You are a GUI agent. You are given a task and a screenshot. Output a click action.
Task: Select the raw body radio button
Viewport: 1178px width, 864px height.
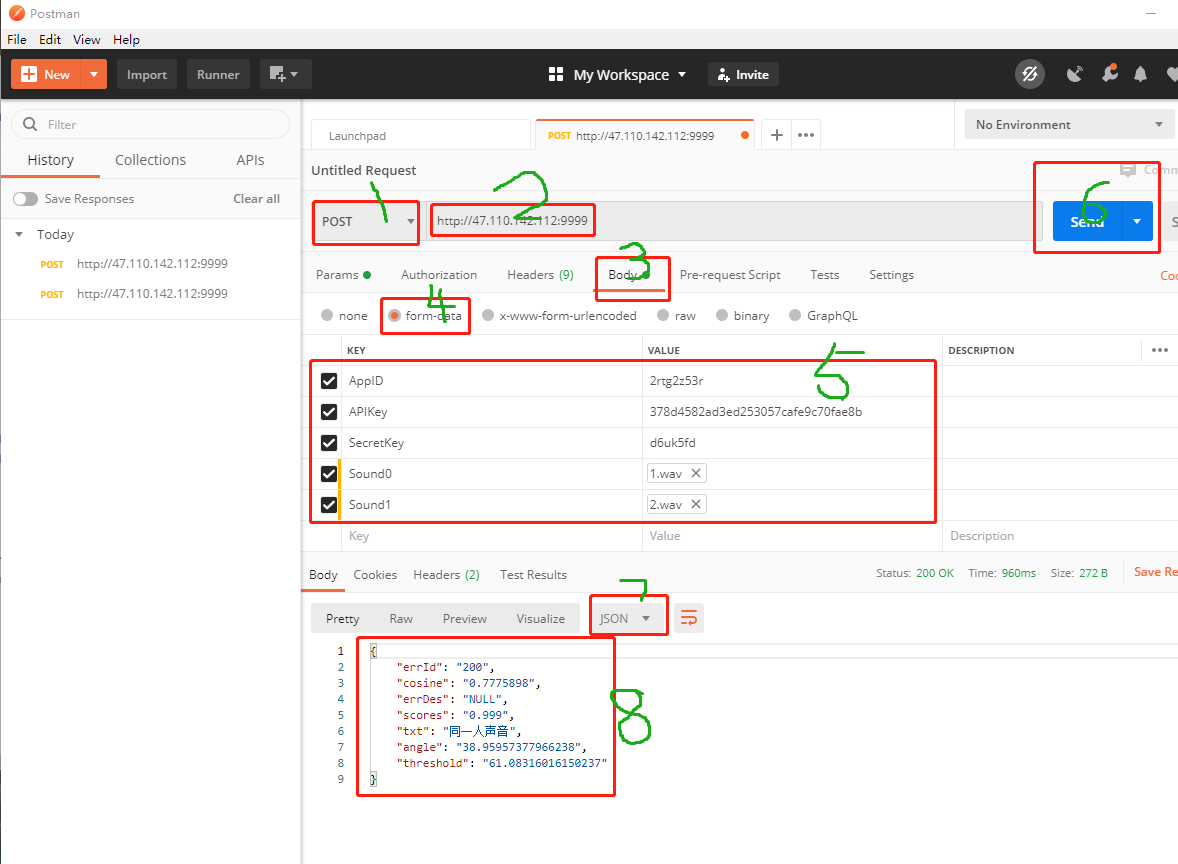(663, 316)
